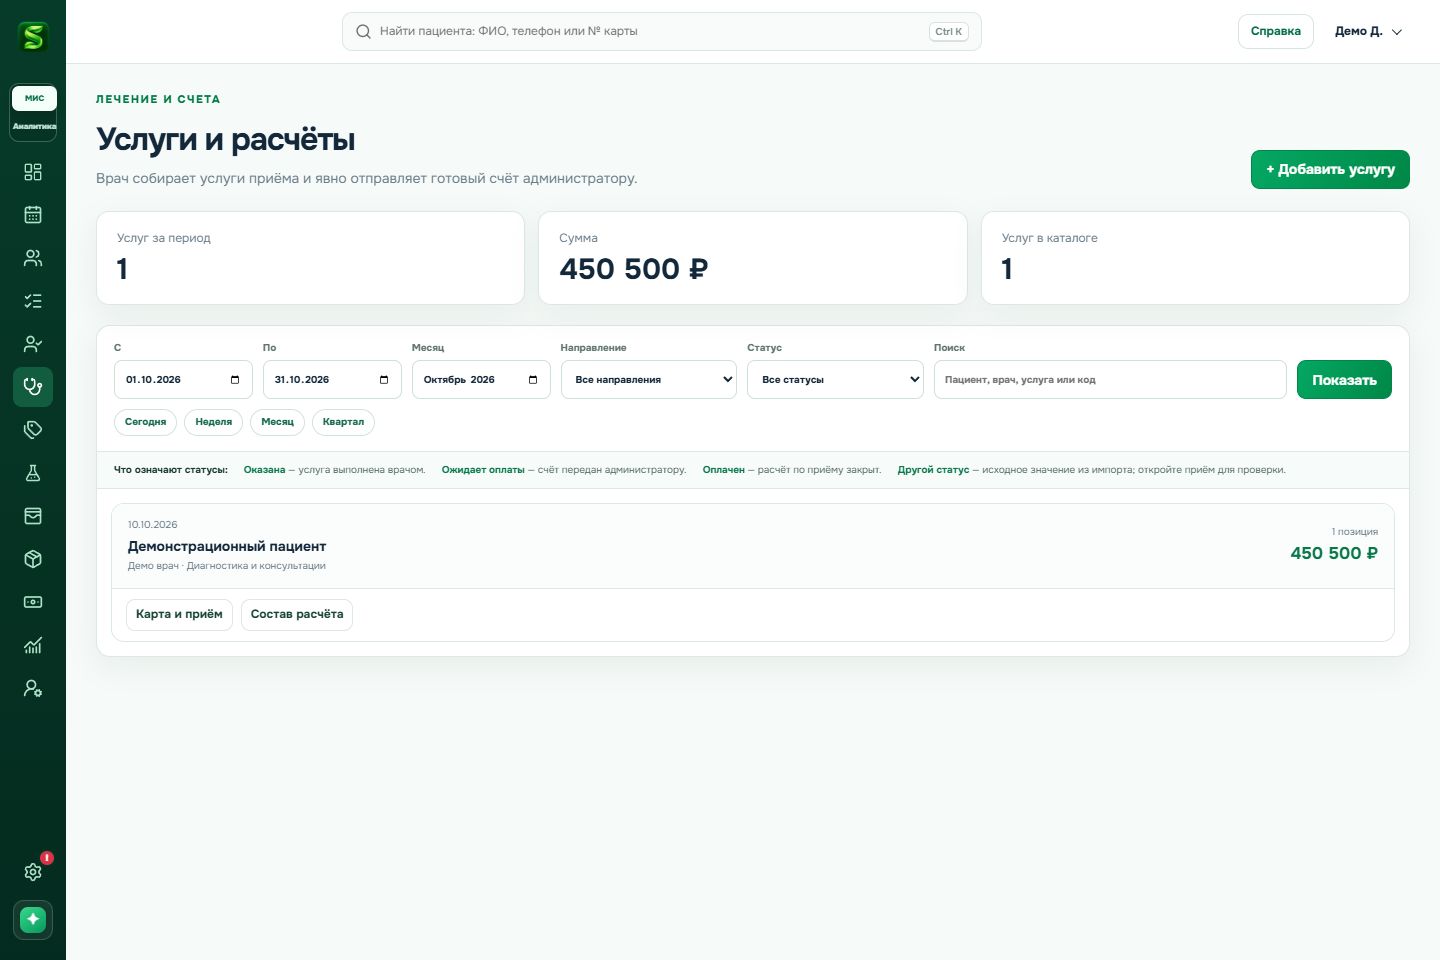Open the cash banknote sidebar icon
This screenshot has height=960, width=1440.
[33, 602]
